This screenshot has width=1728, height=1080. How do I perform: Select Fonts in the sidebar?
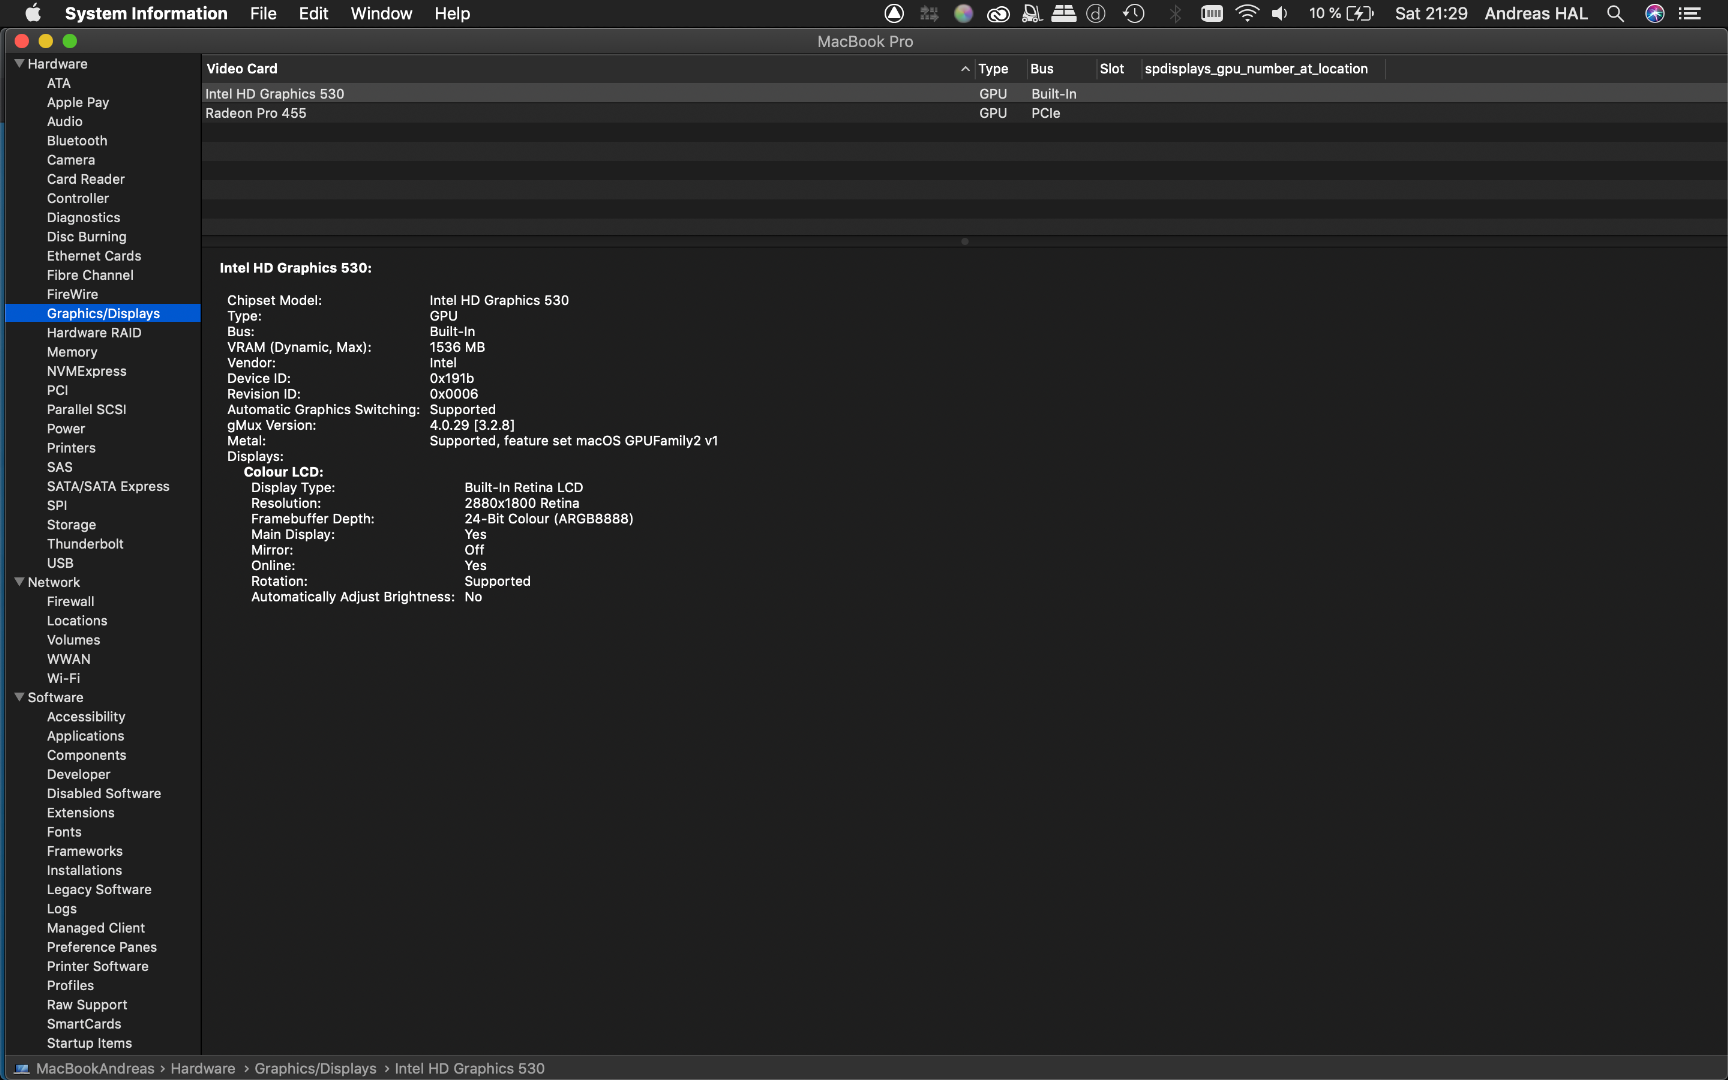pyautogui.click(x=64, y=832)
